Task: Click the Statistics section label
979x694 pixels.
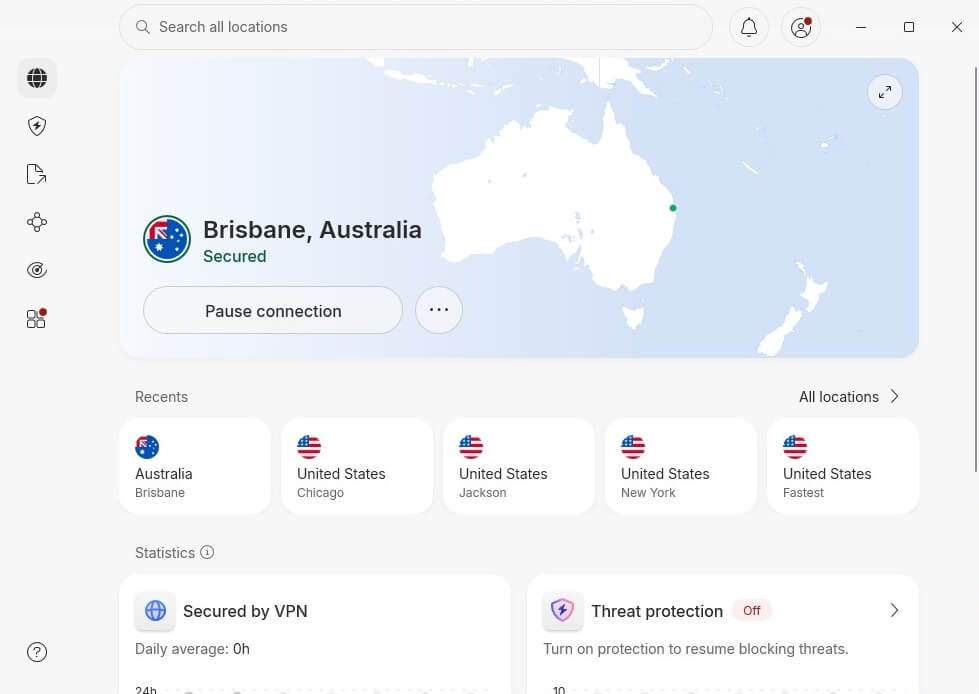Action: [x=165, y=553]
